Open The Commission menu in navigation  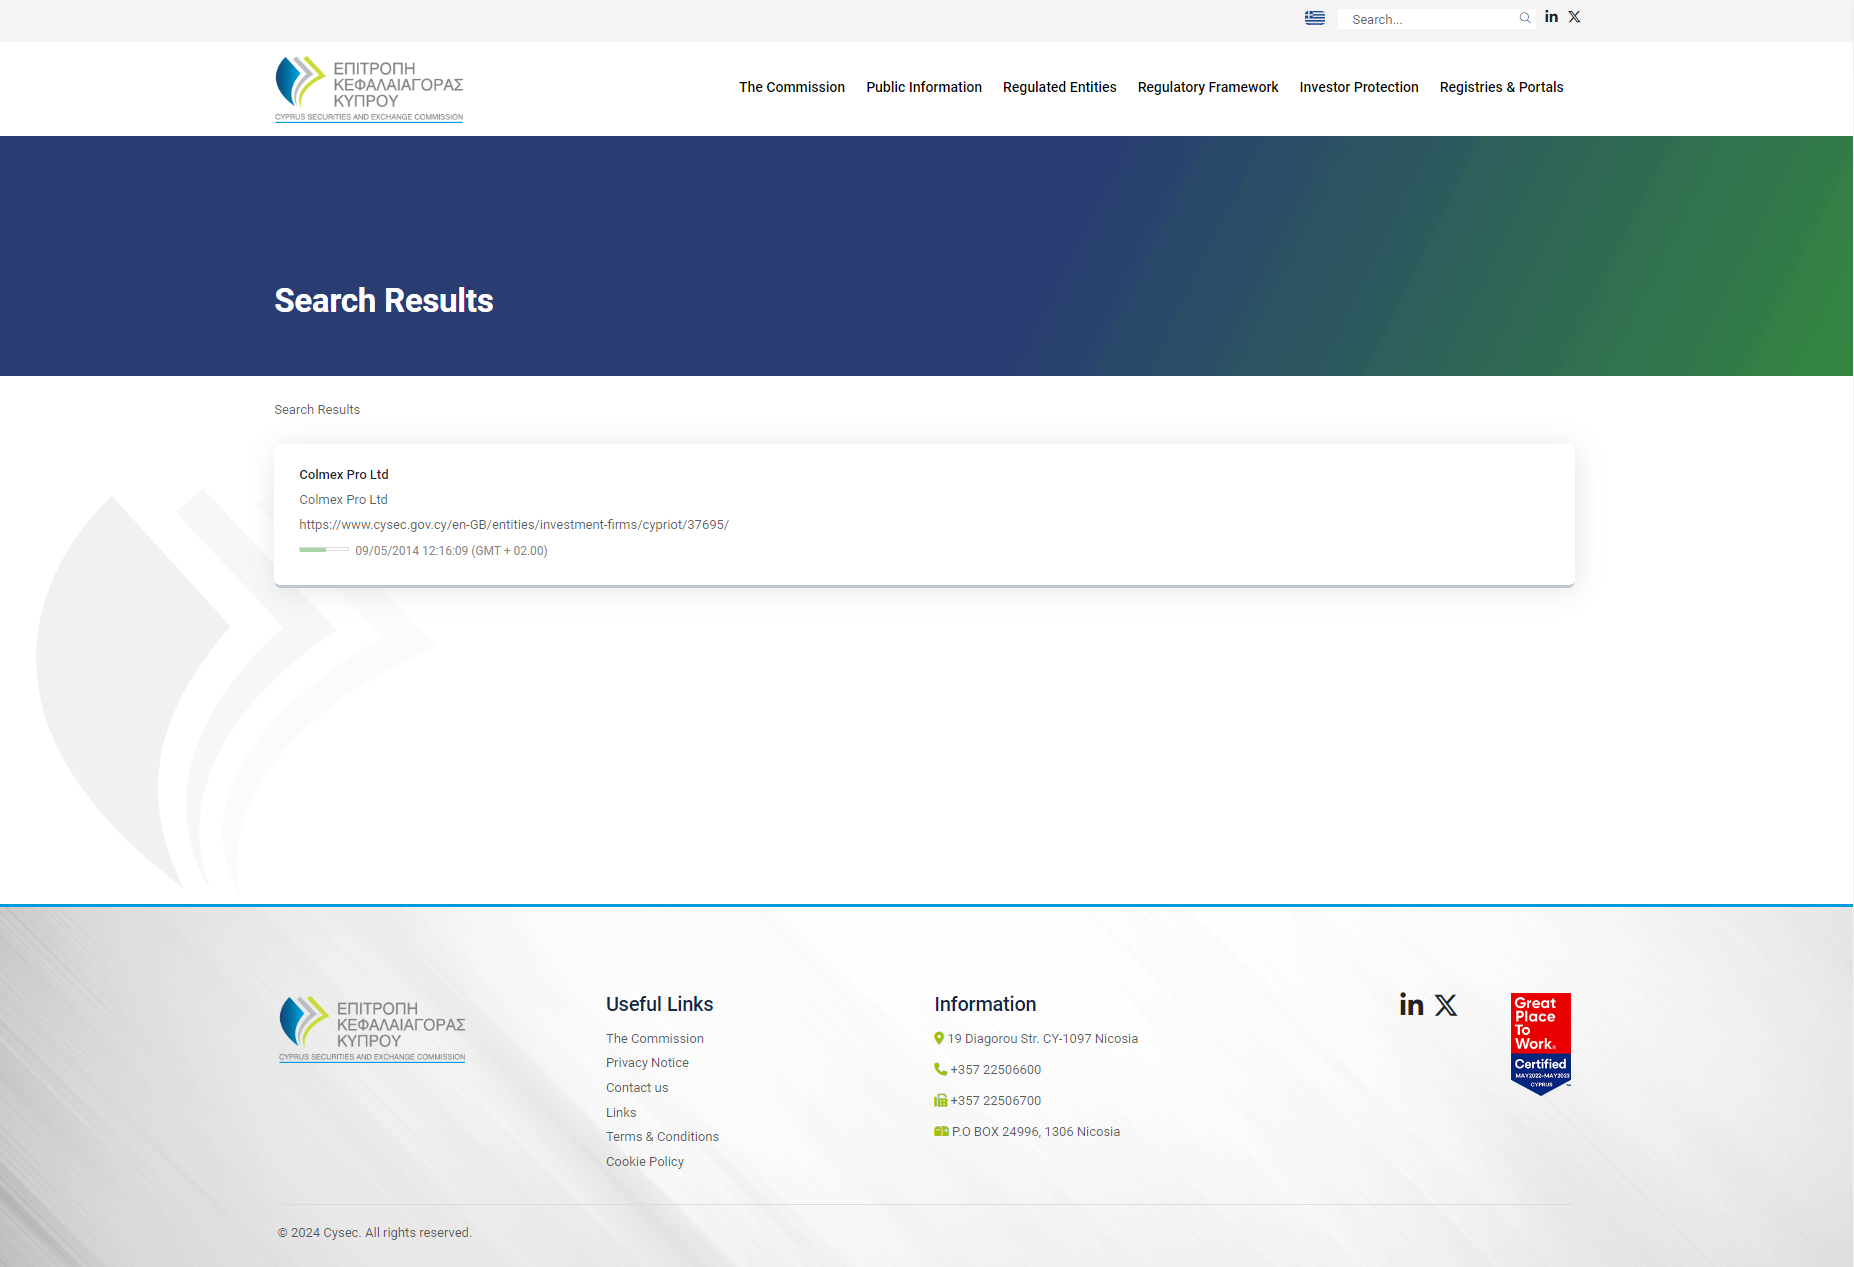(x=792, y=88)
